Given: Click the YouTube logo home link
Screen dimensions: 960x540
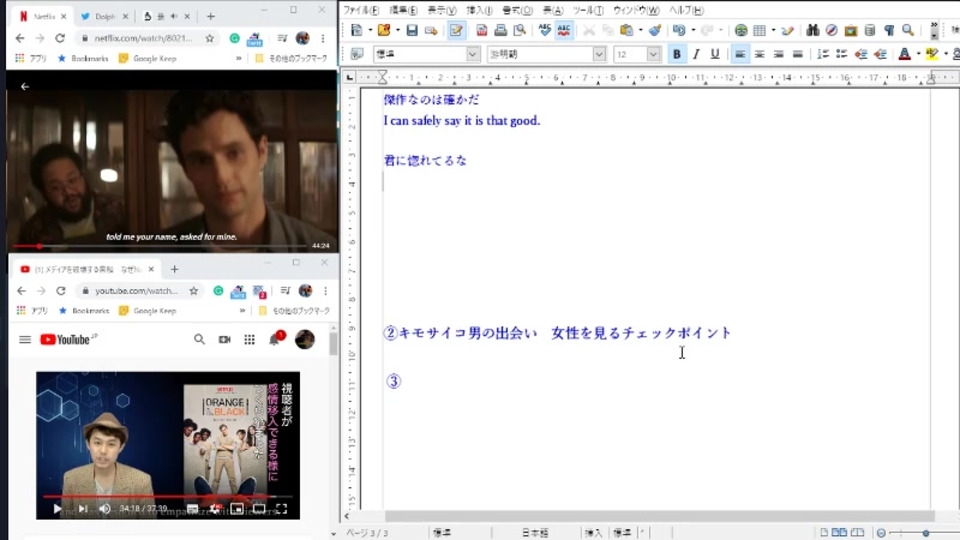Looking at the screenshot, I should 66,340.
